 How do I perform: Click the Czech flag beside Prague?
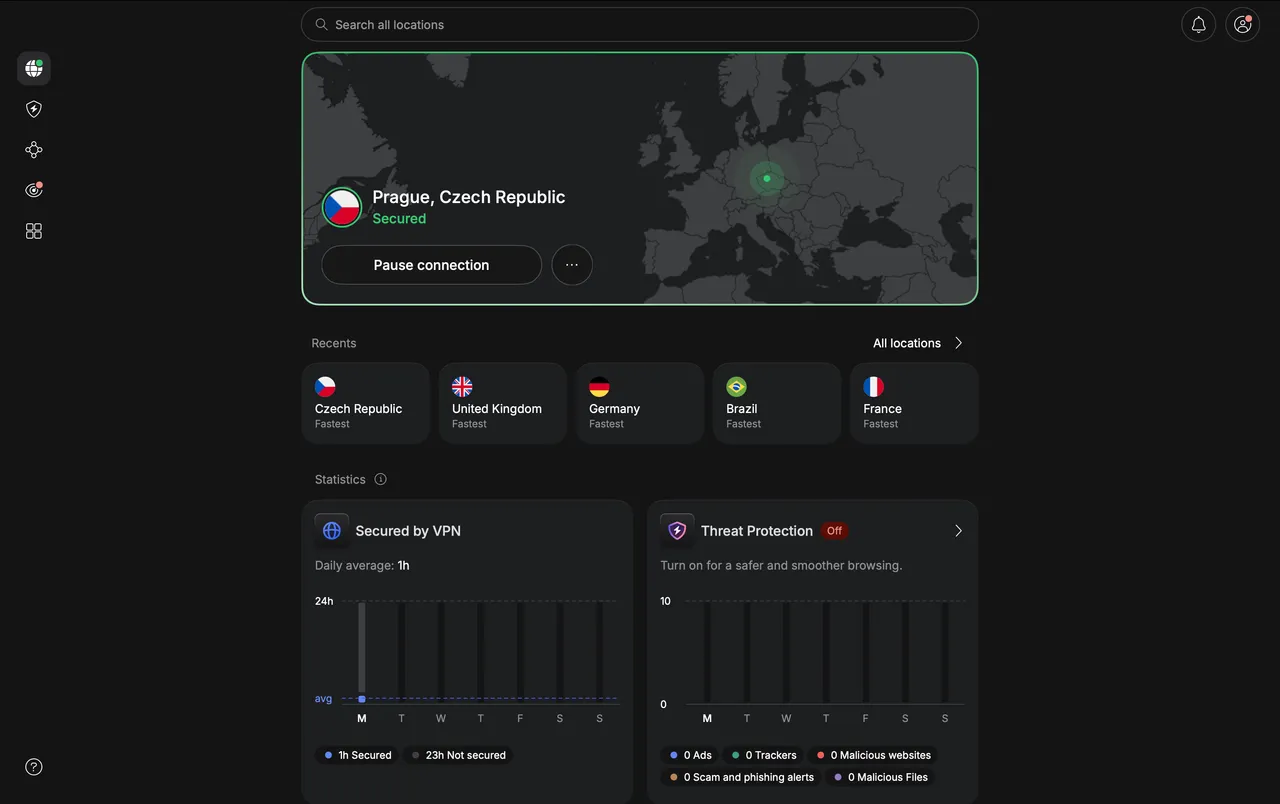coord(342,207)
